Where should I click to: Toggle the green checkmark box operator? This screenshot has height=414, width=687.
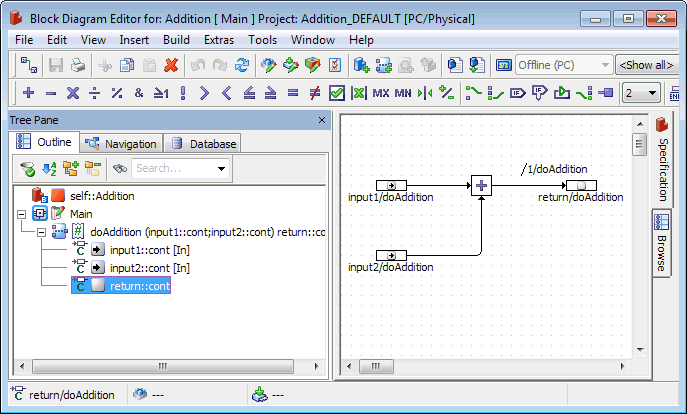pos(336,93)
